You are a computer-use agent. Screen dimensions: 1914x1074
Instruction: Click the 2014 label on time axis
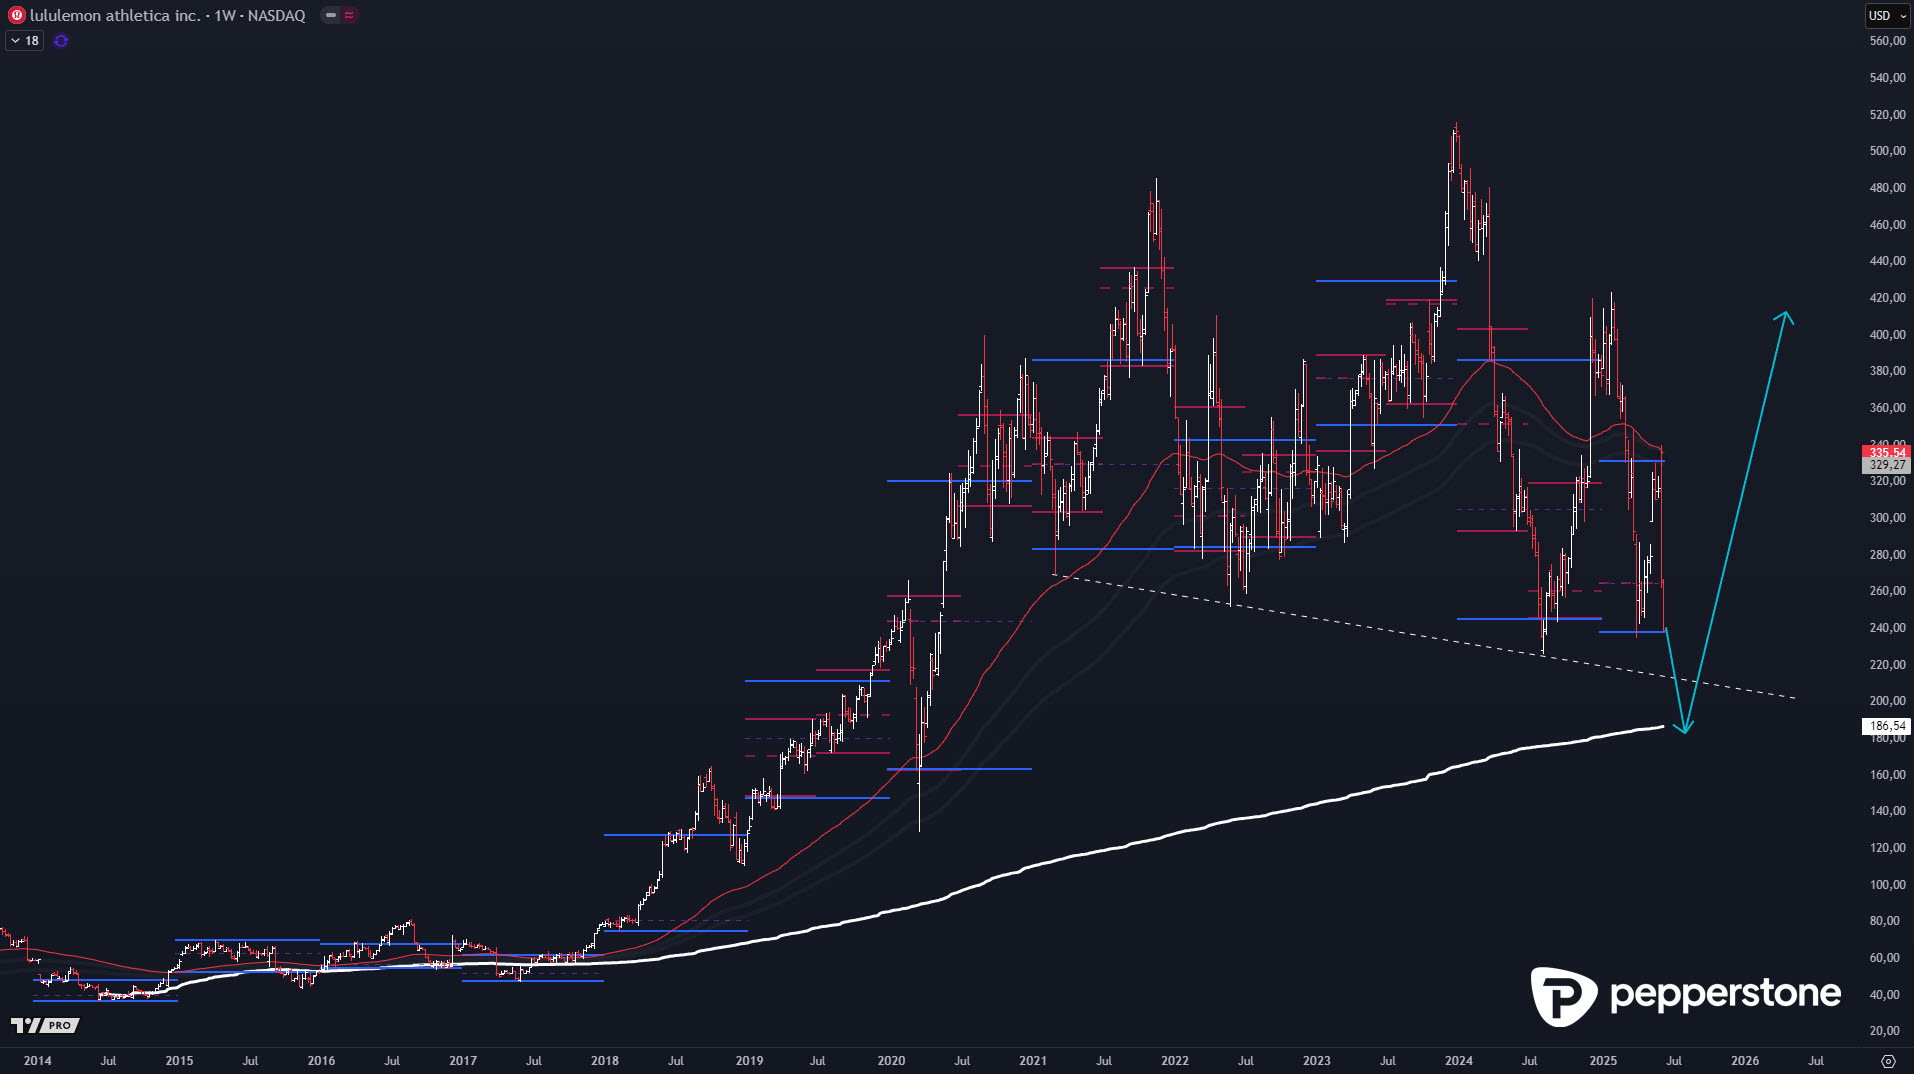[37, 1061]
